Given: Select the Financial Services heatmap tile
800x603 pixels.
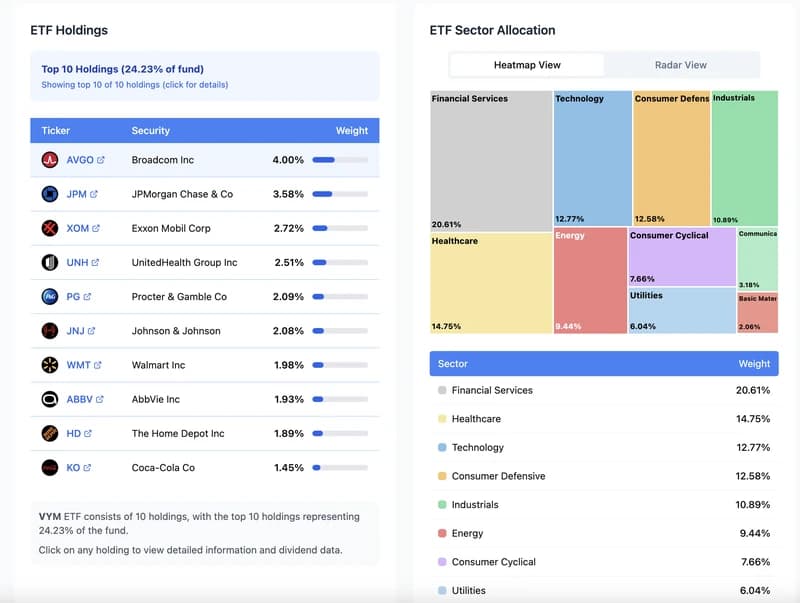Looking at the screenshot, I should point(491,161).
